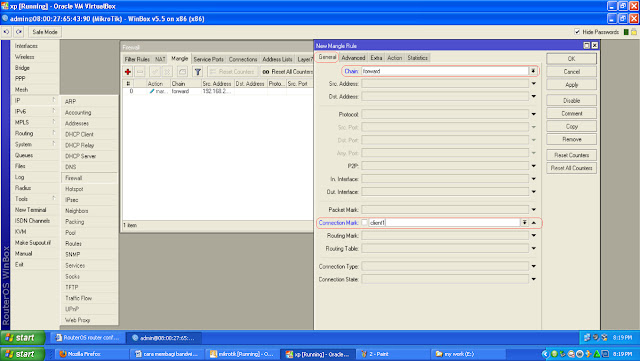Switch to the Statistics tab

(x=417, y=58)
